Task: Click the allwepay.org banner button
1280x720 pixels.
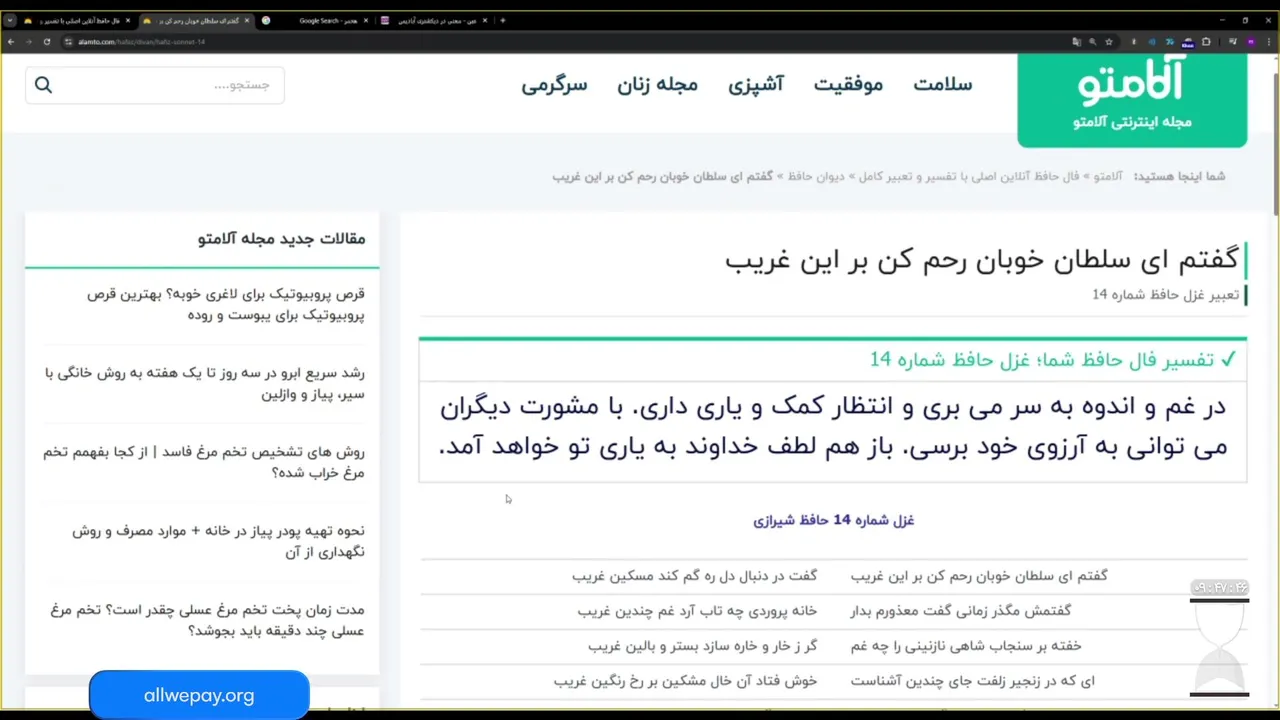Action: pyautogui.click(x=199, y=695)
